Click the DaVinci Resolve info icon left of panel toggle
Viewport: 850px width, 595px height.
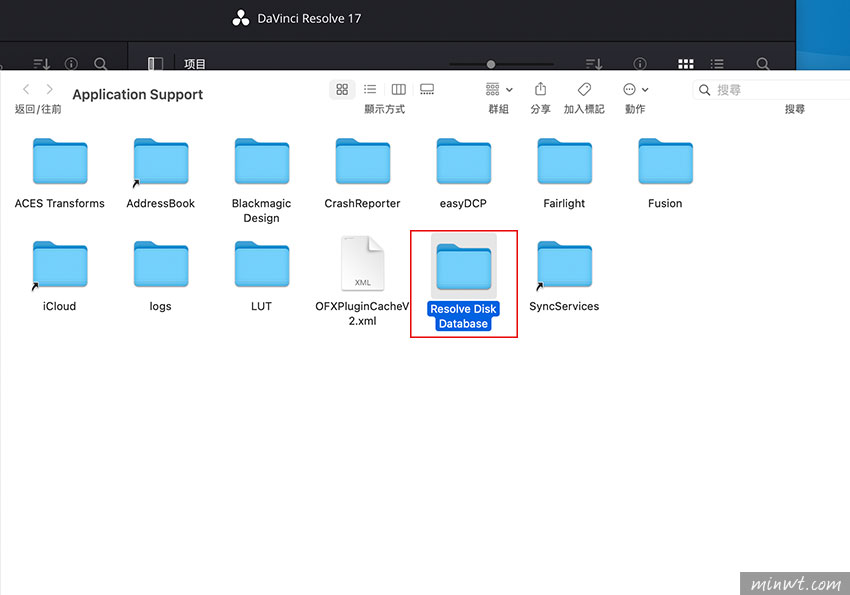(x=71, y=64)
